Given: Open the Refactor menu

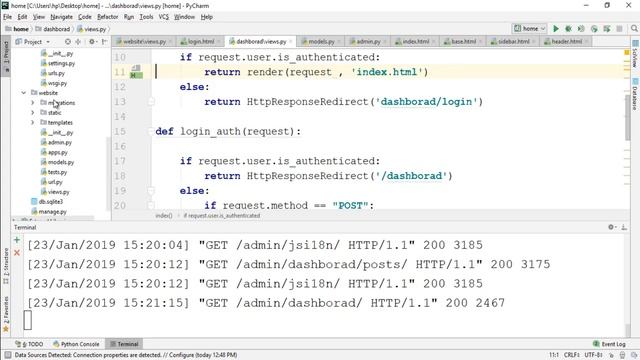Looking at the screenshot, I should tap(107, 17).
